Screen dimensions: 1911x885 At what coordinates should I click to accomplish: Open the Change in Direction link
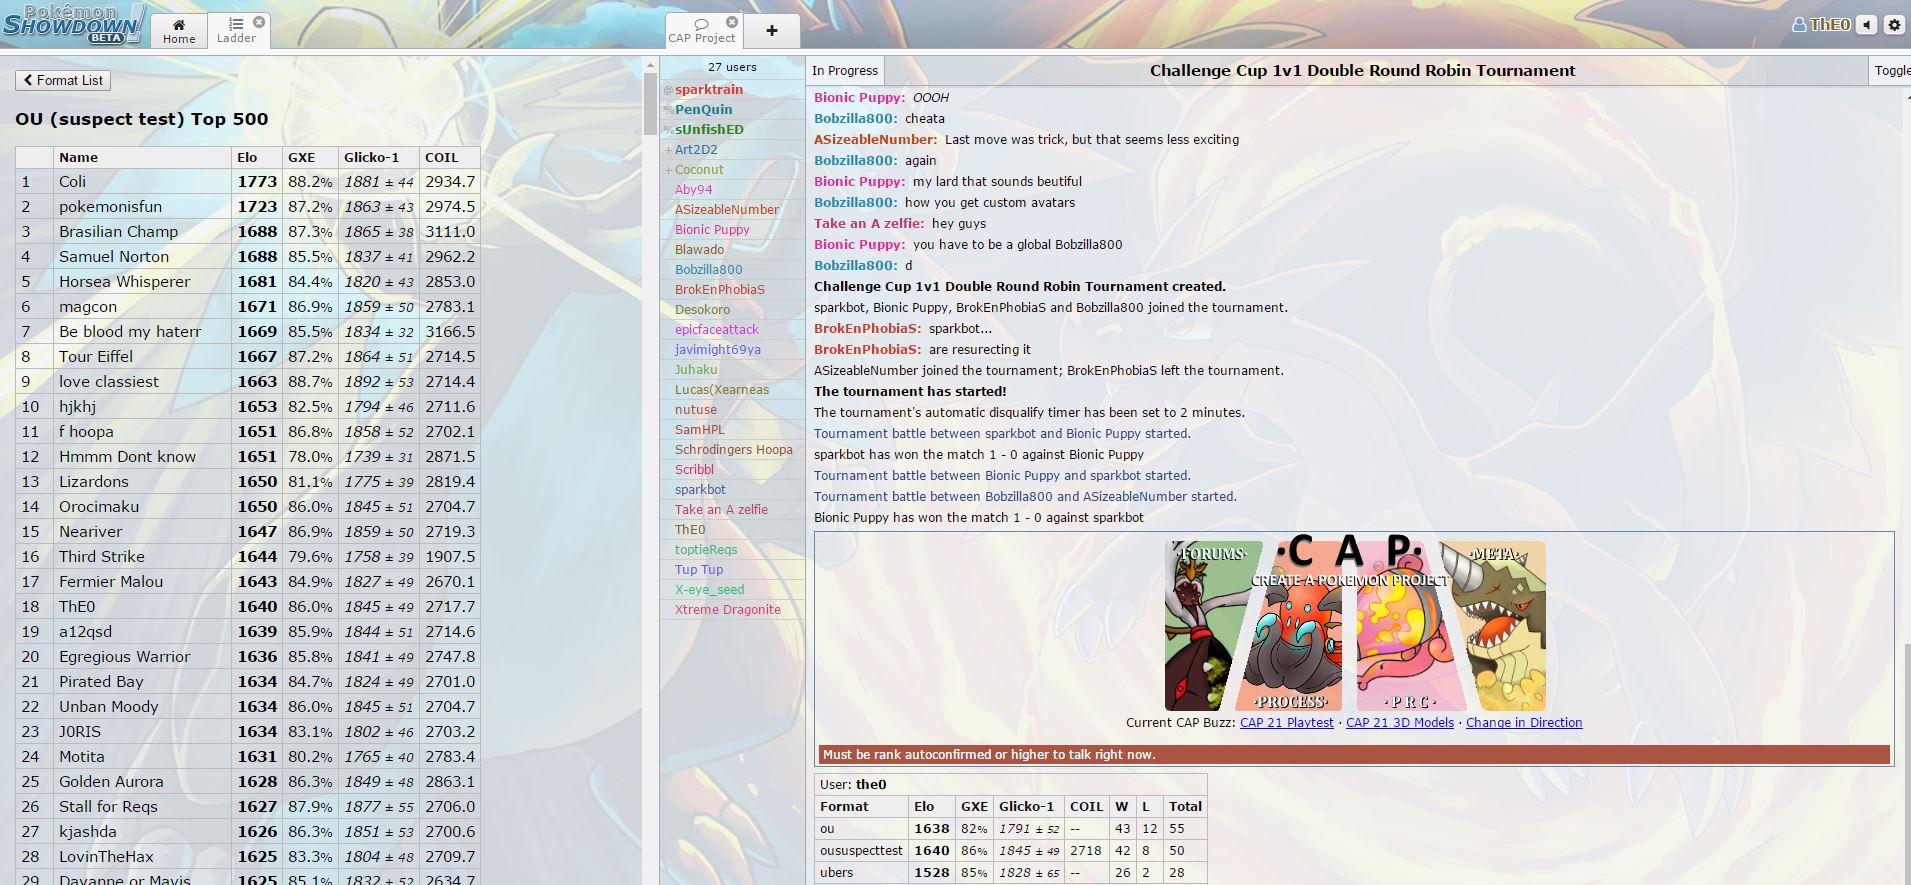pos(1523,723)
